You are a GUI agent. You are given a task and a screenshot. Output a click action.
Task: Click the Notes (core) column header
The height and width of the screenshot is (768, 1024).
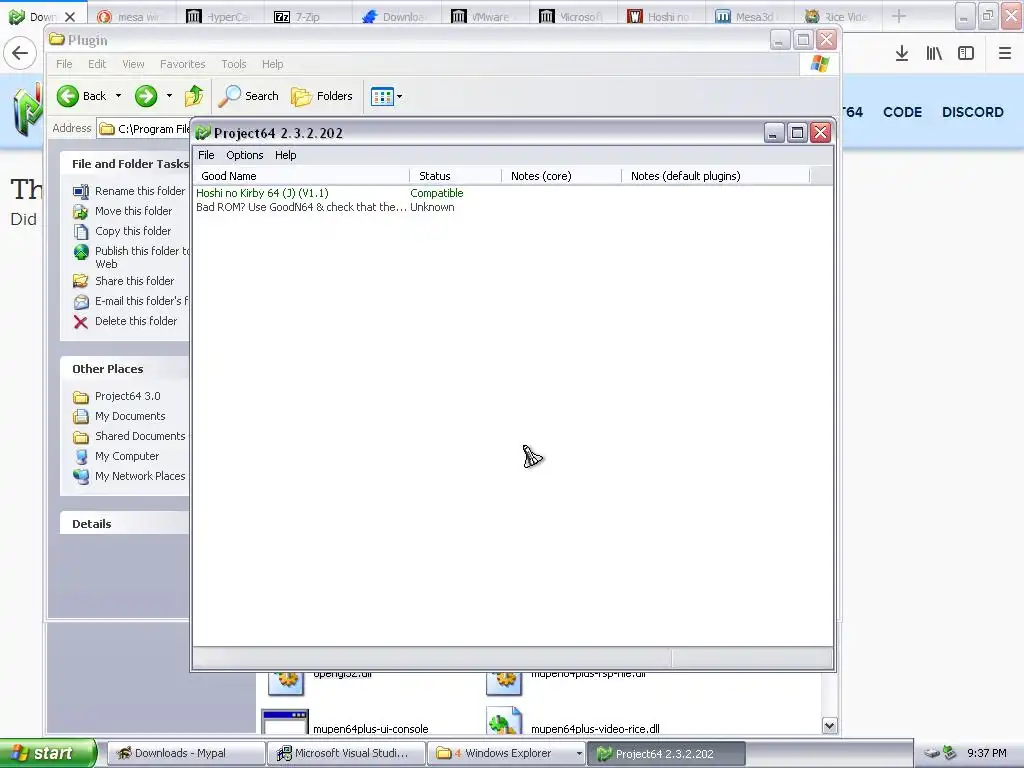click(561, 176)
